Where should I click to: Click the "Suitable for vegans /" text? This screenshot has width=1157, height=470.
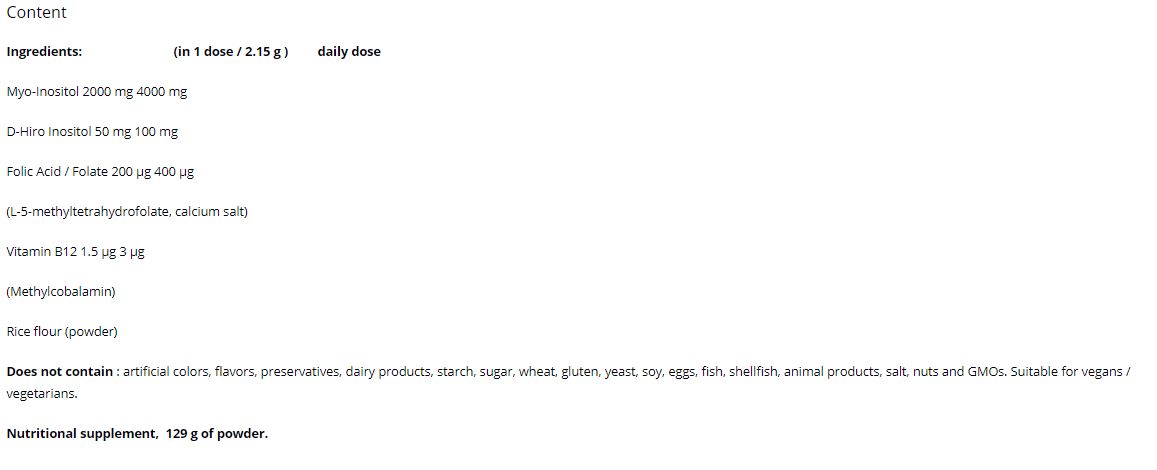pyautogui.click(x=1070, y=372)
